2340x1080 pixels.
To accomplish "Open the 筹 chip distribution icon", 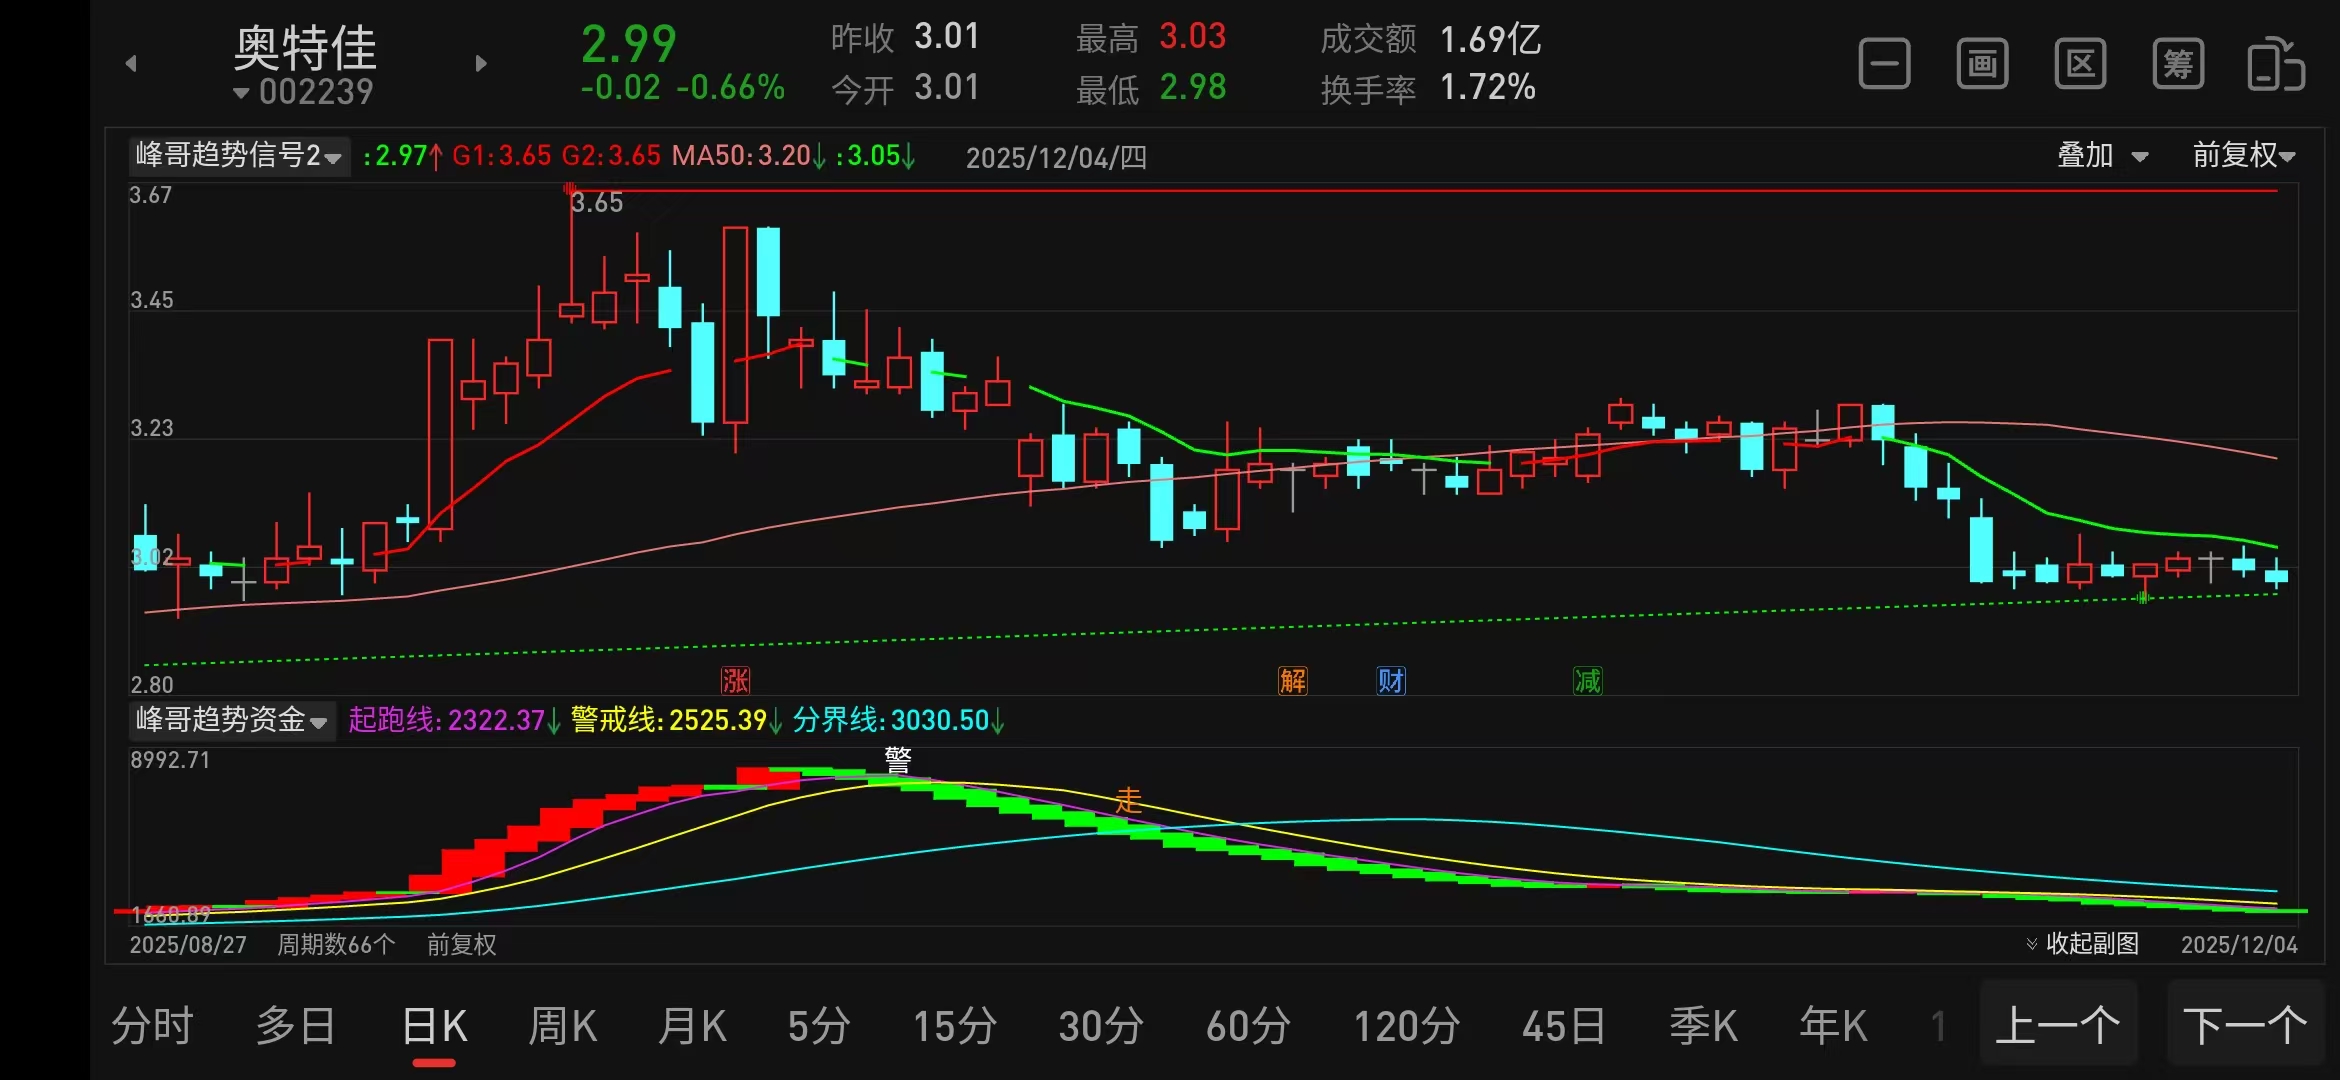I will tap(2178, 65).
